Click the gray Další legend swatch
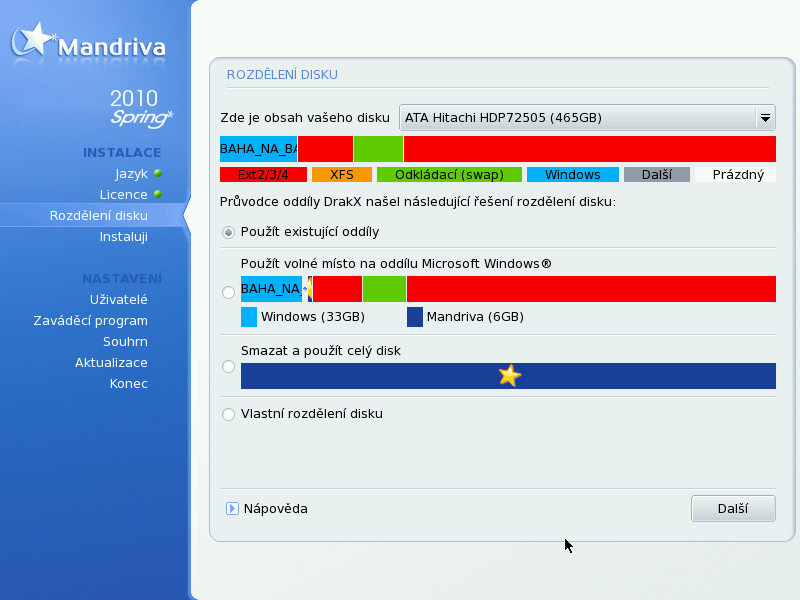Image resolution: width=800 pixels, height=600 pixels. (x=657, y=174)
